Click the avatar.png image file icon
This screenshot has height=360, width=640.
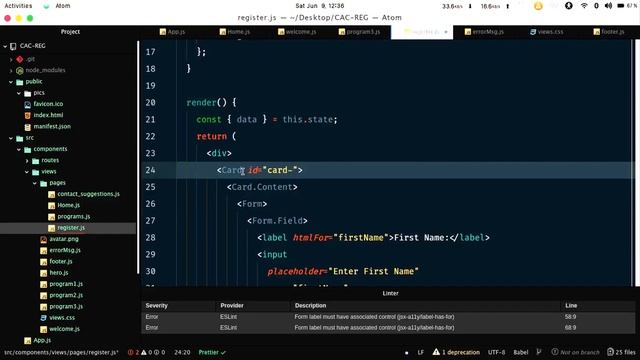[43, 240]
